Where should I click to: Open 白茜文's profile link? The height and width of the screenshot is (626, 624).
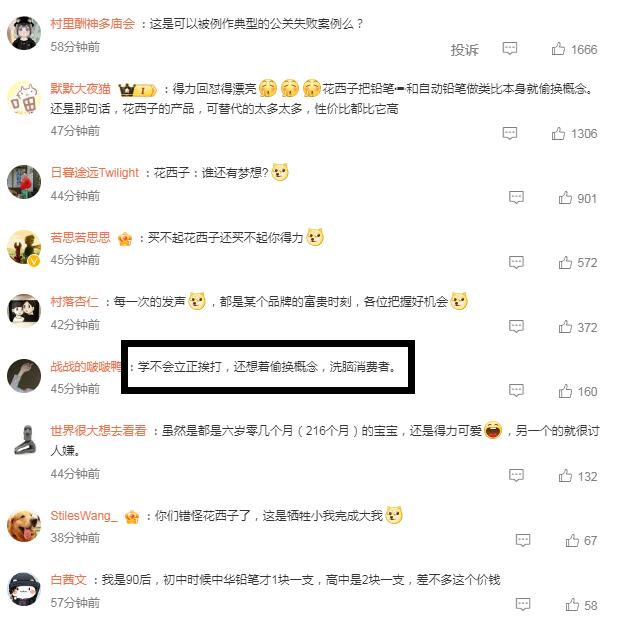[68, 580]
